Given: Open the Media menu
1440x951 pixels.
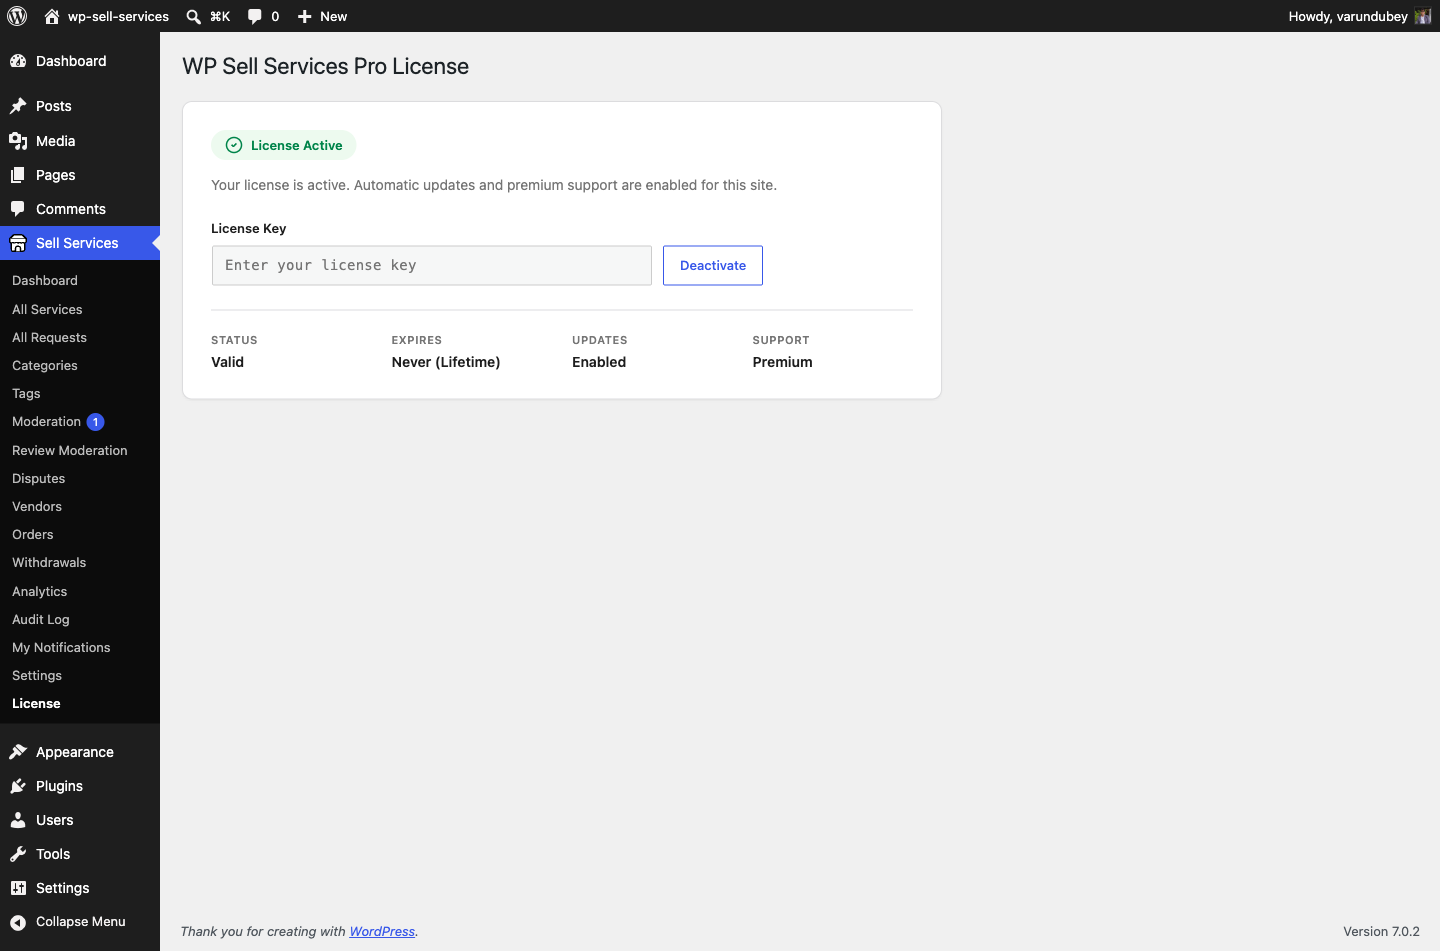Looking at the screenshot, I should tap(80, 141).
